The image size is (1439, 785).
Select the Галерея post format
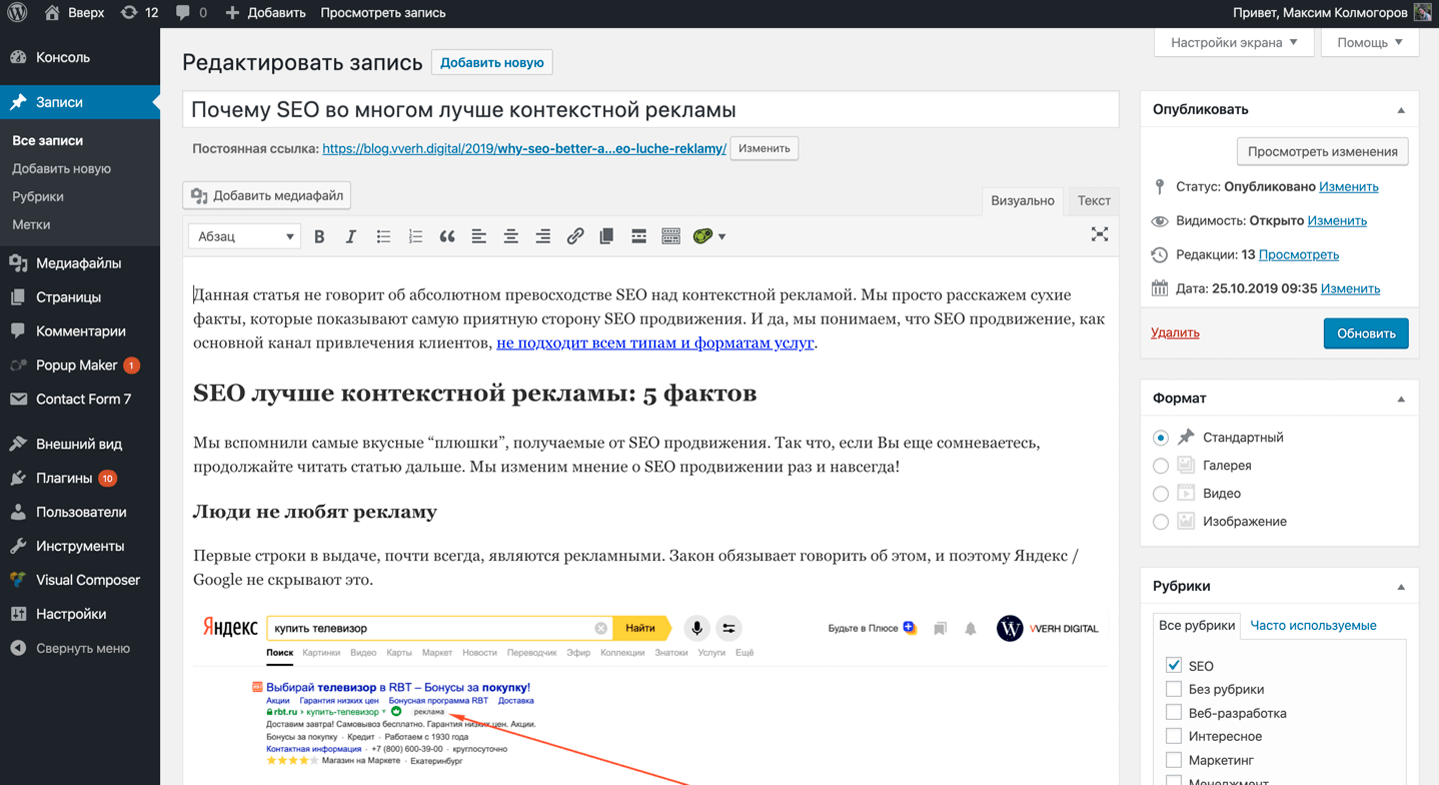1160,465
